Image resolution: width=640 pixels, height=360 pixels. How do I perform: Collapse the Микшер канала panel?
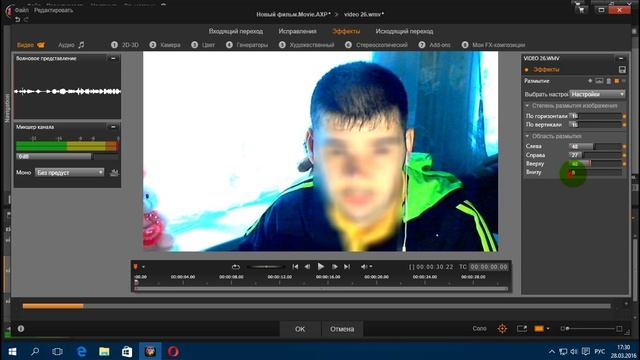point(113,127)
